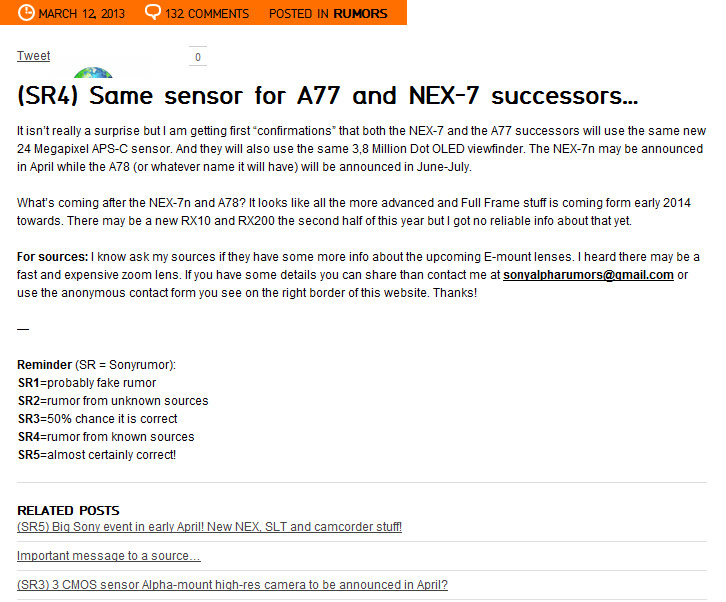
Task: Click the bold 'For sources:' label
Action: click(x=52, y=257)
